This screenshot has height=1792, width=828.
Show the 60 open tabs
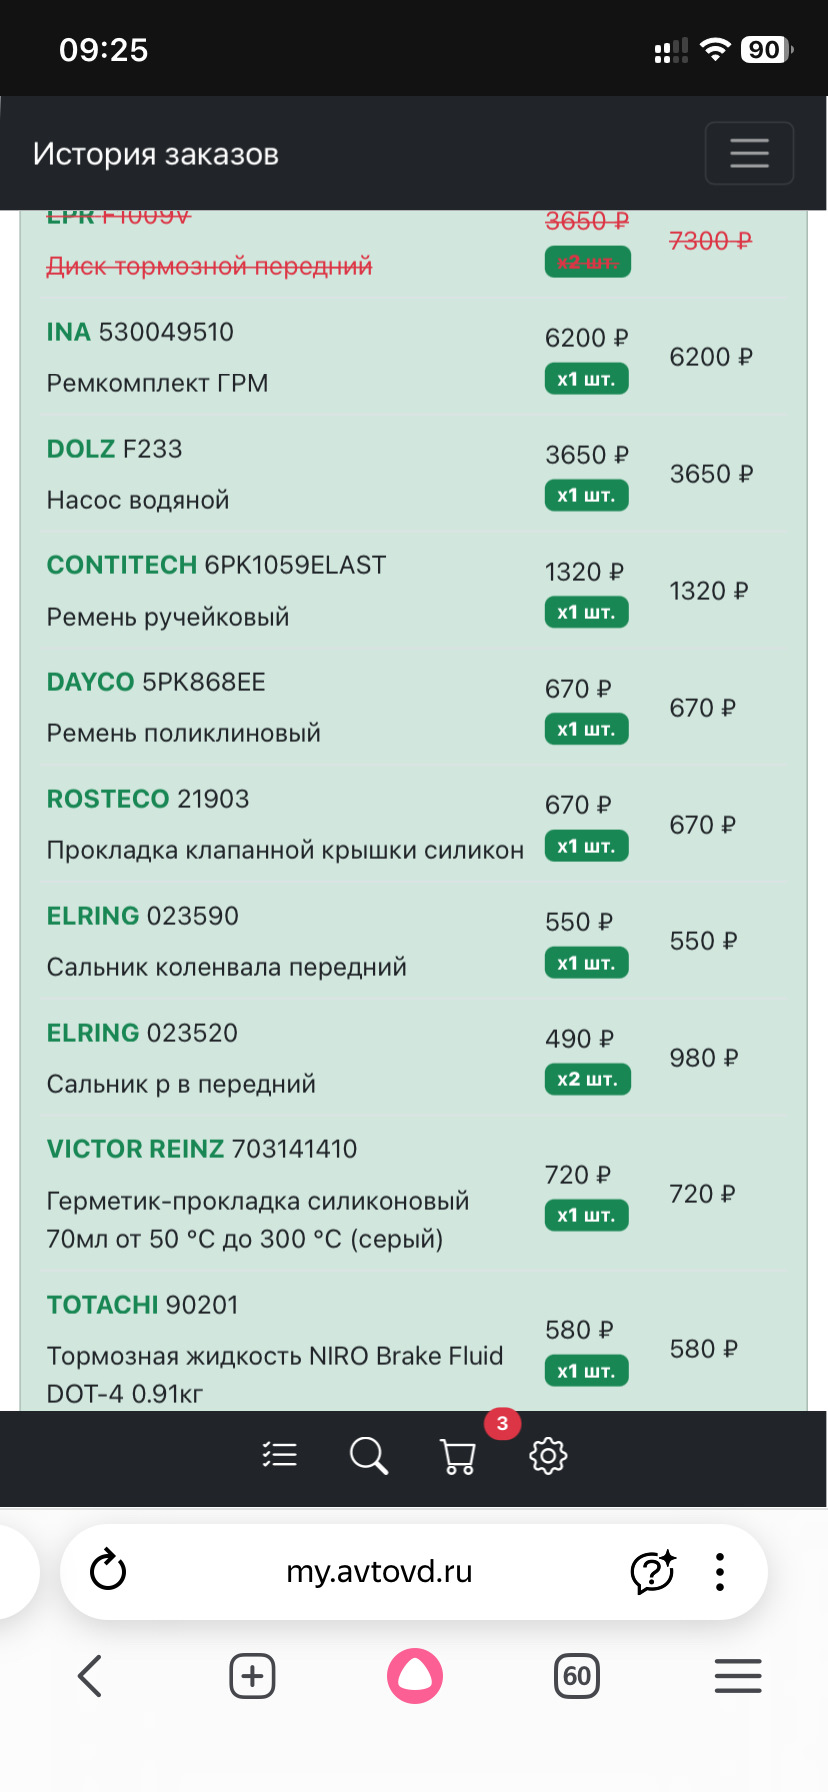pyautogui.click(x=577, y=1676)
